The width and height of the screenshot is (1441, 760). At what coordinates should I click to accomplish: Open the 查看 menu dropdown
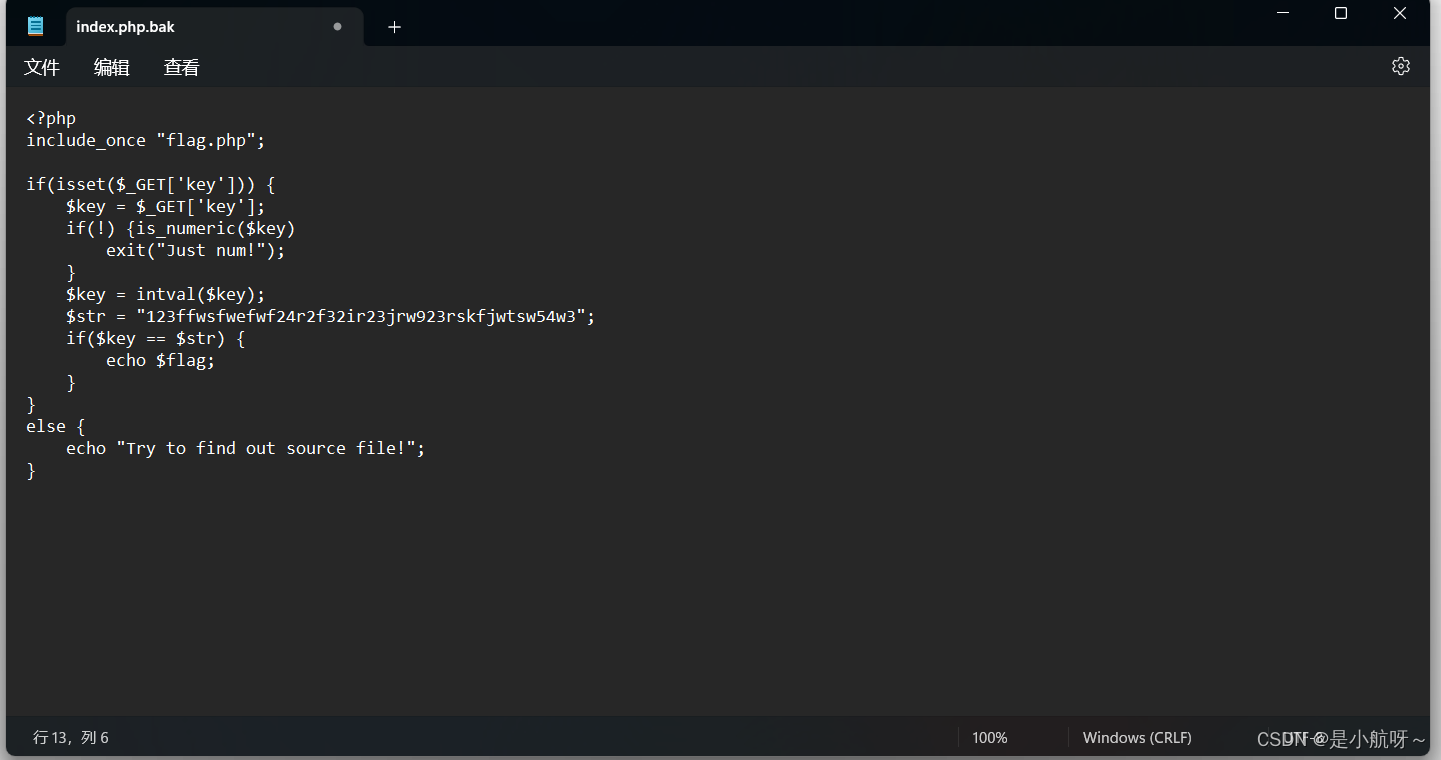(181, 67)
